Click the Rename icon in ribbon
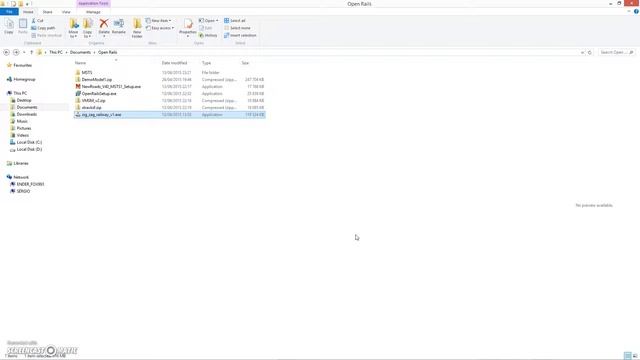640x360 pixels. tap(119, 23)
